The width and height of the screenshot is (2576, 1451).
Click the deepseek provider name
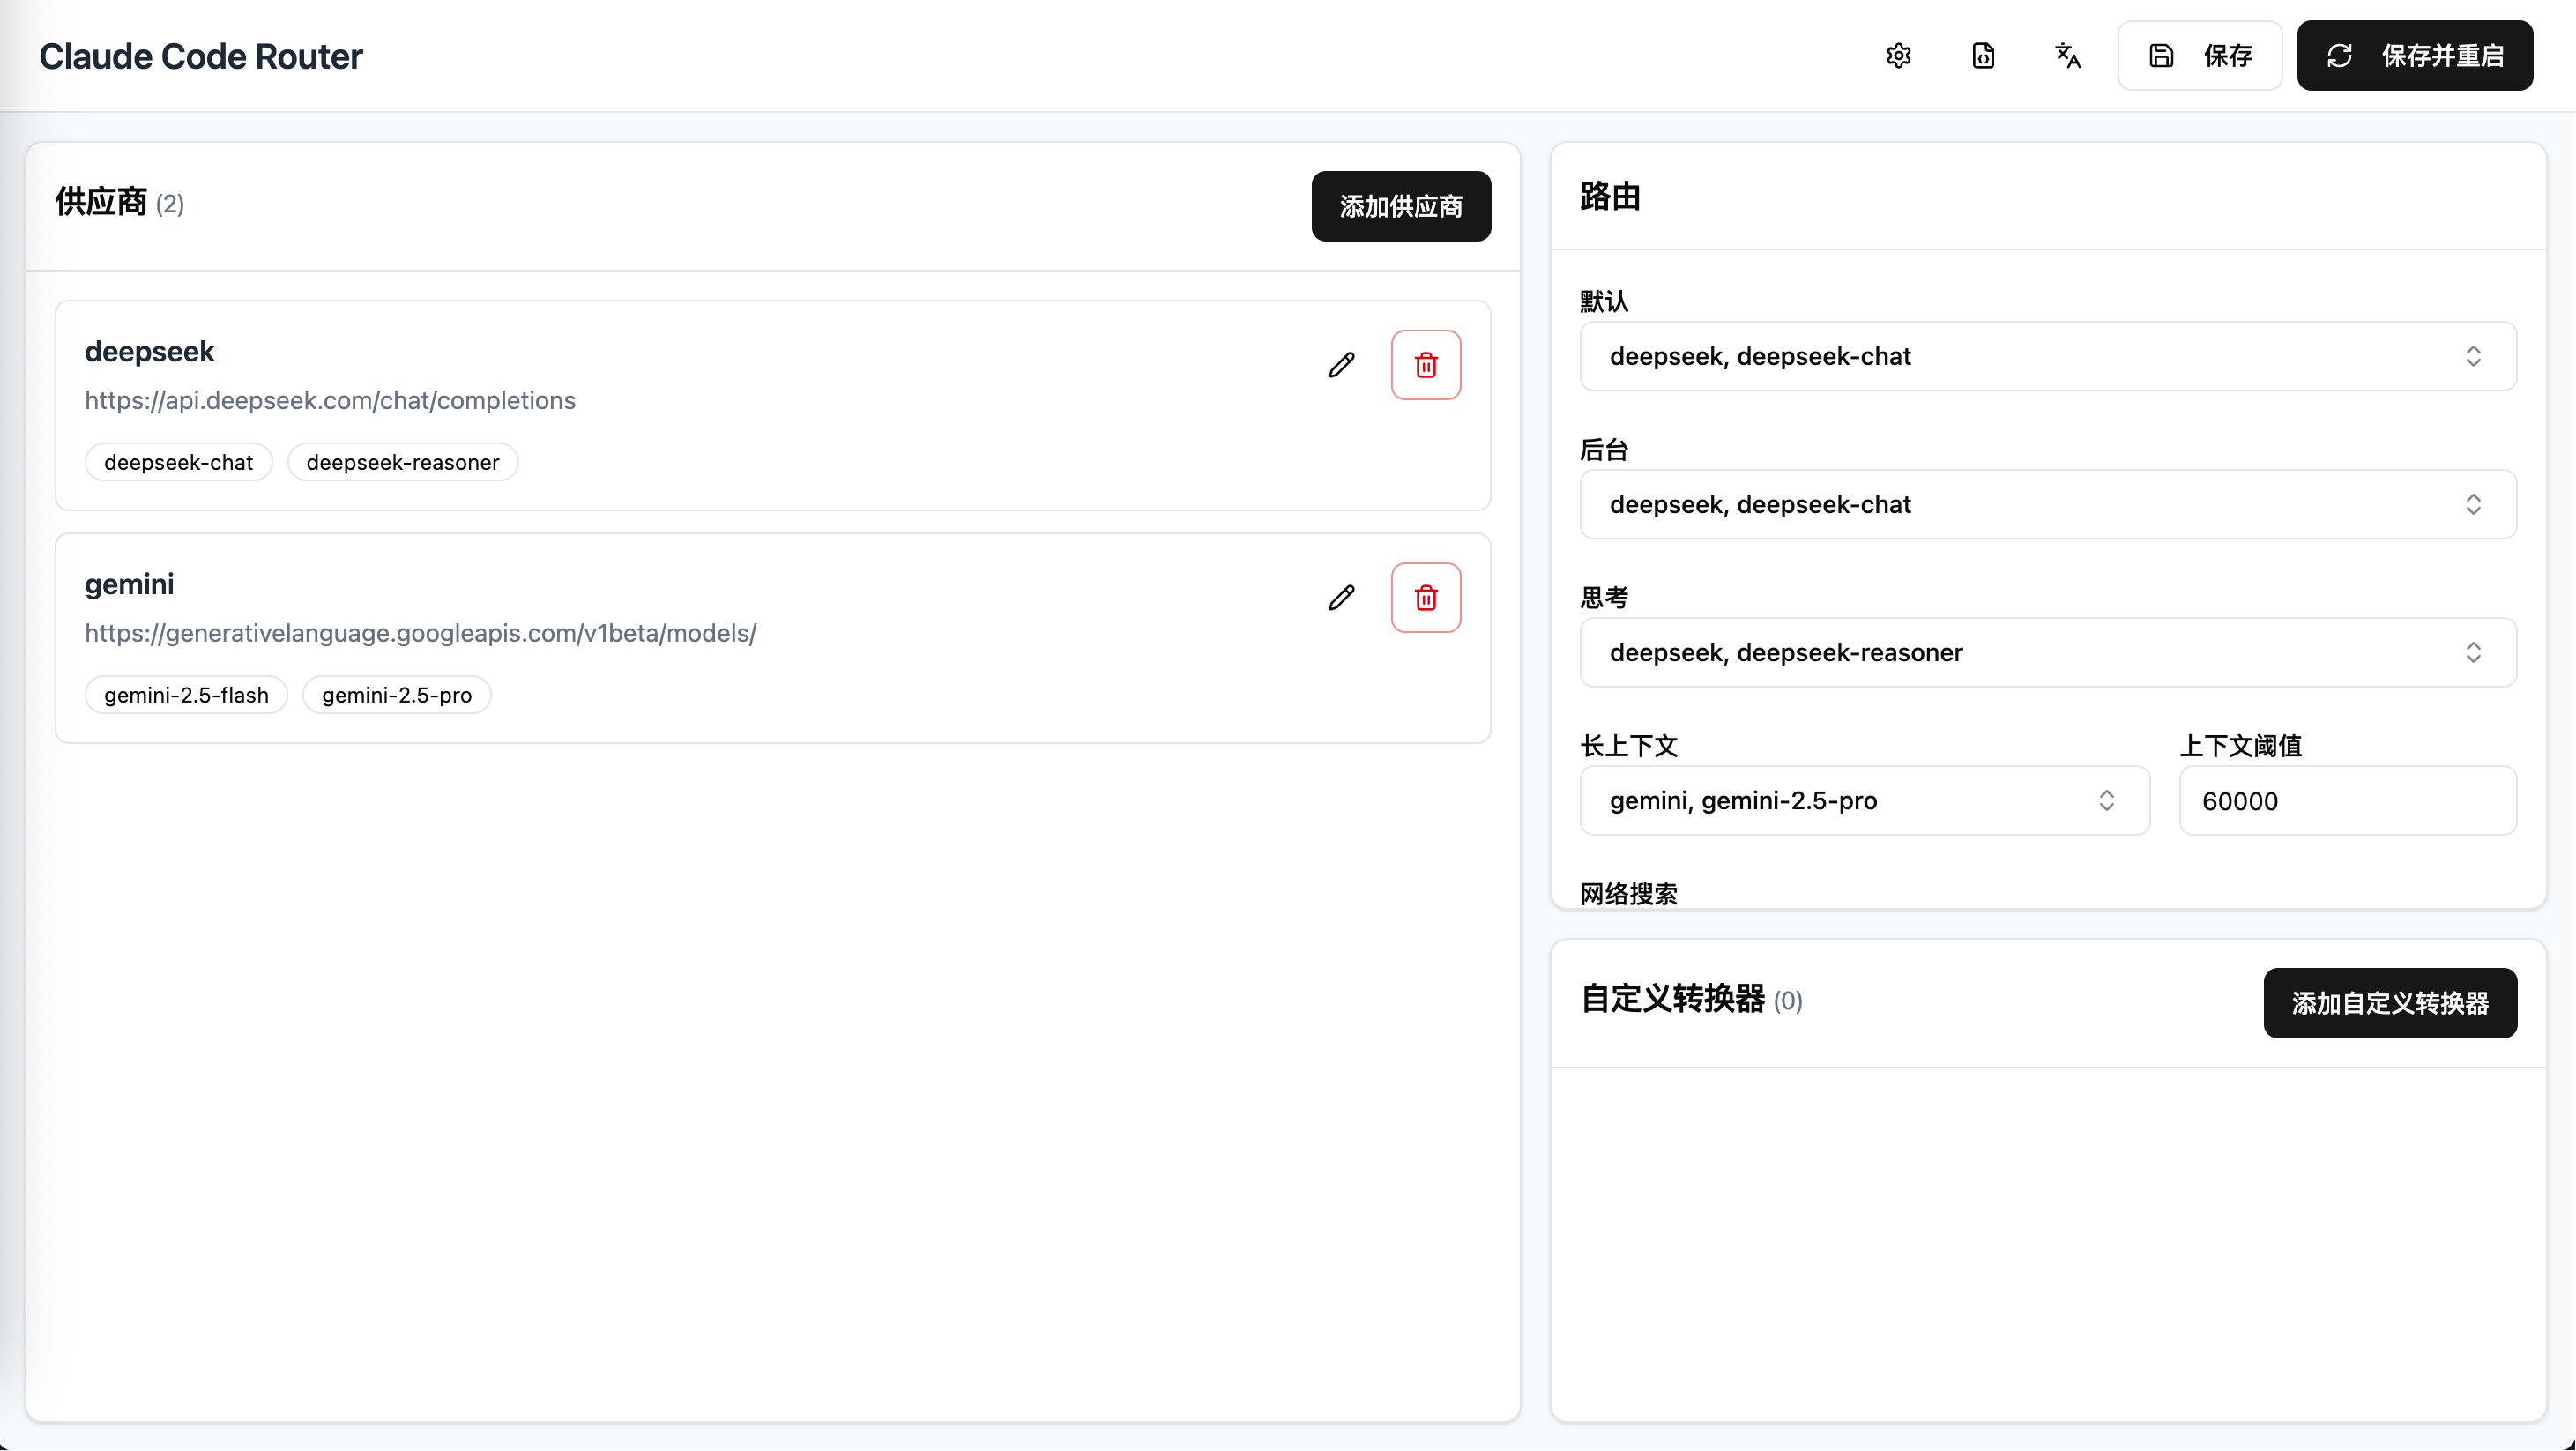(150, 351)
